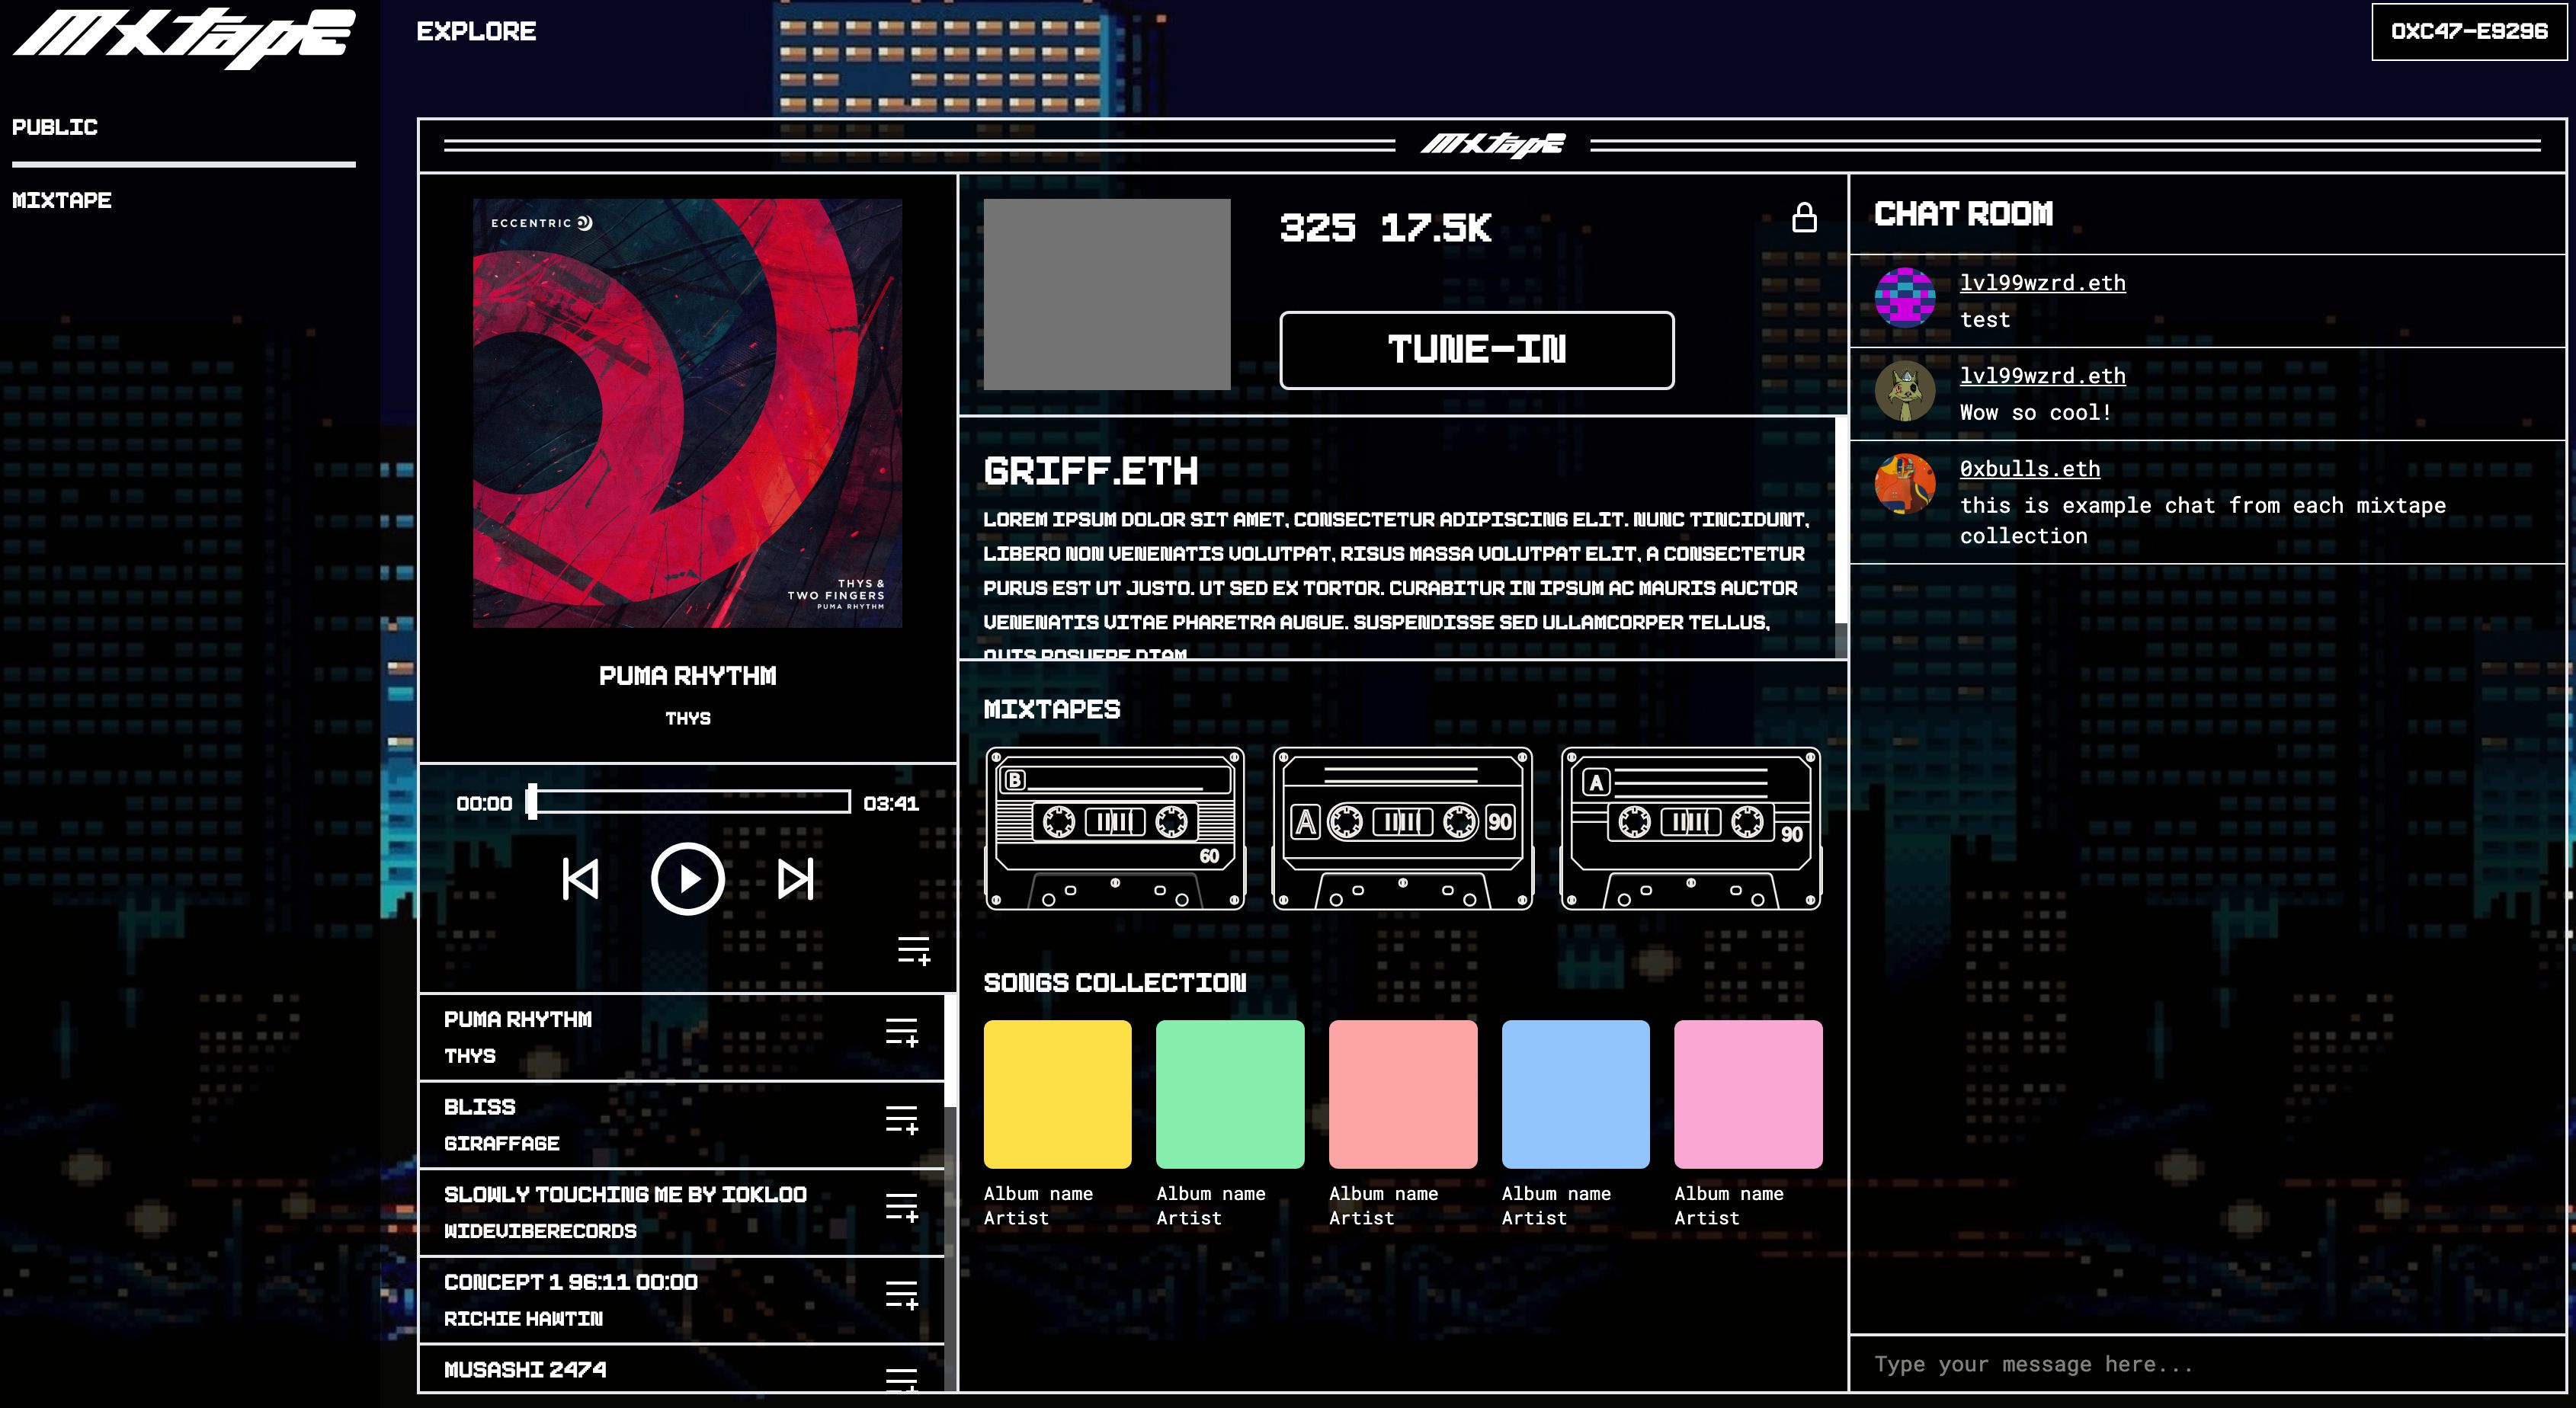
Task: Open the third cassette with A label top
Action: pos(1691,828)
